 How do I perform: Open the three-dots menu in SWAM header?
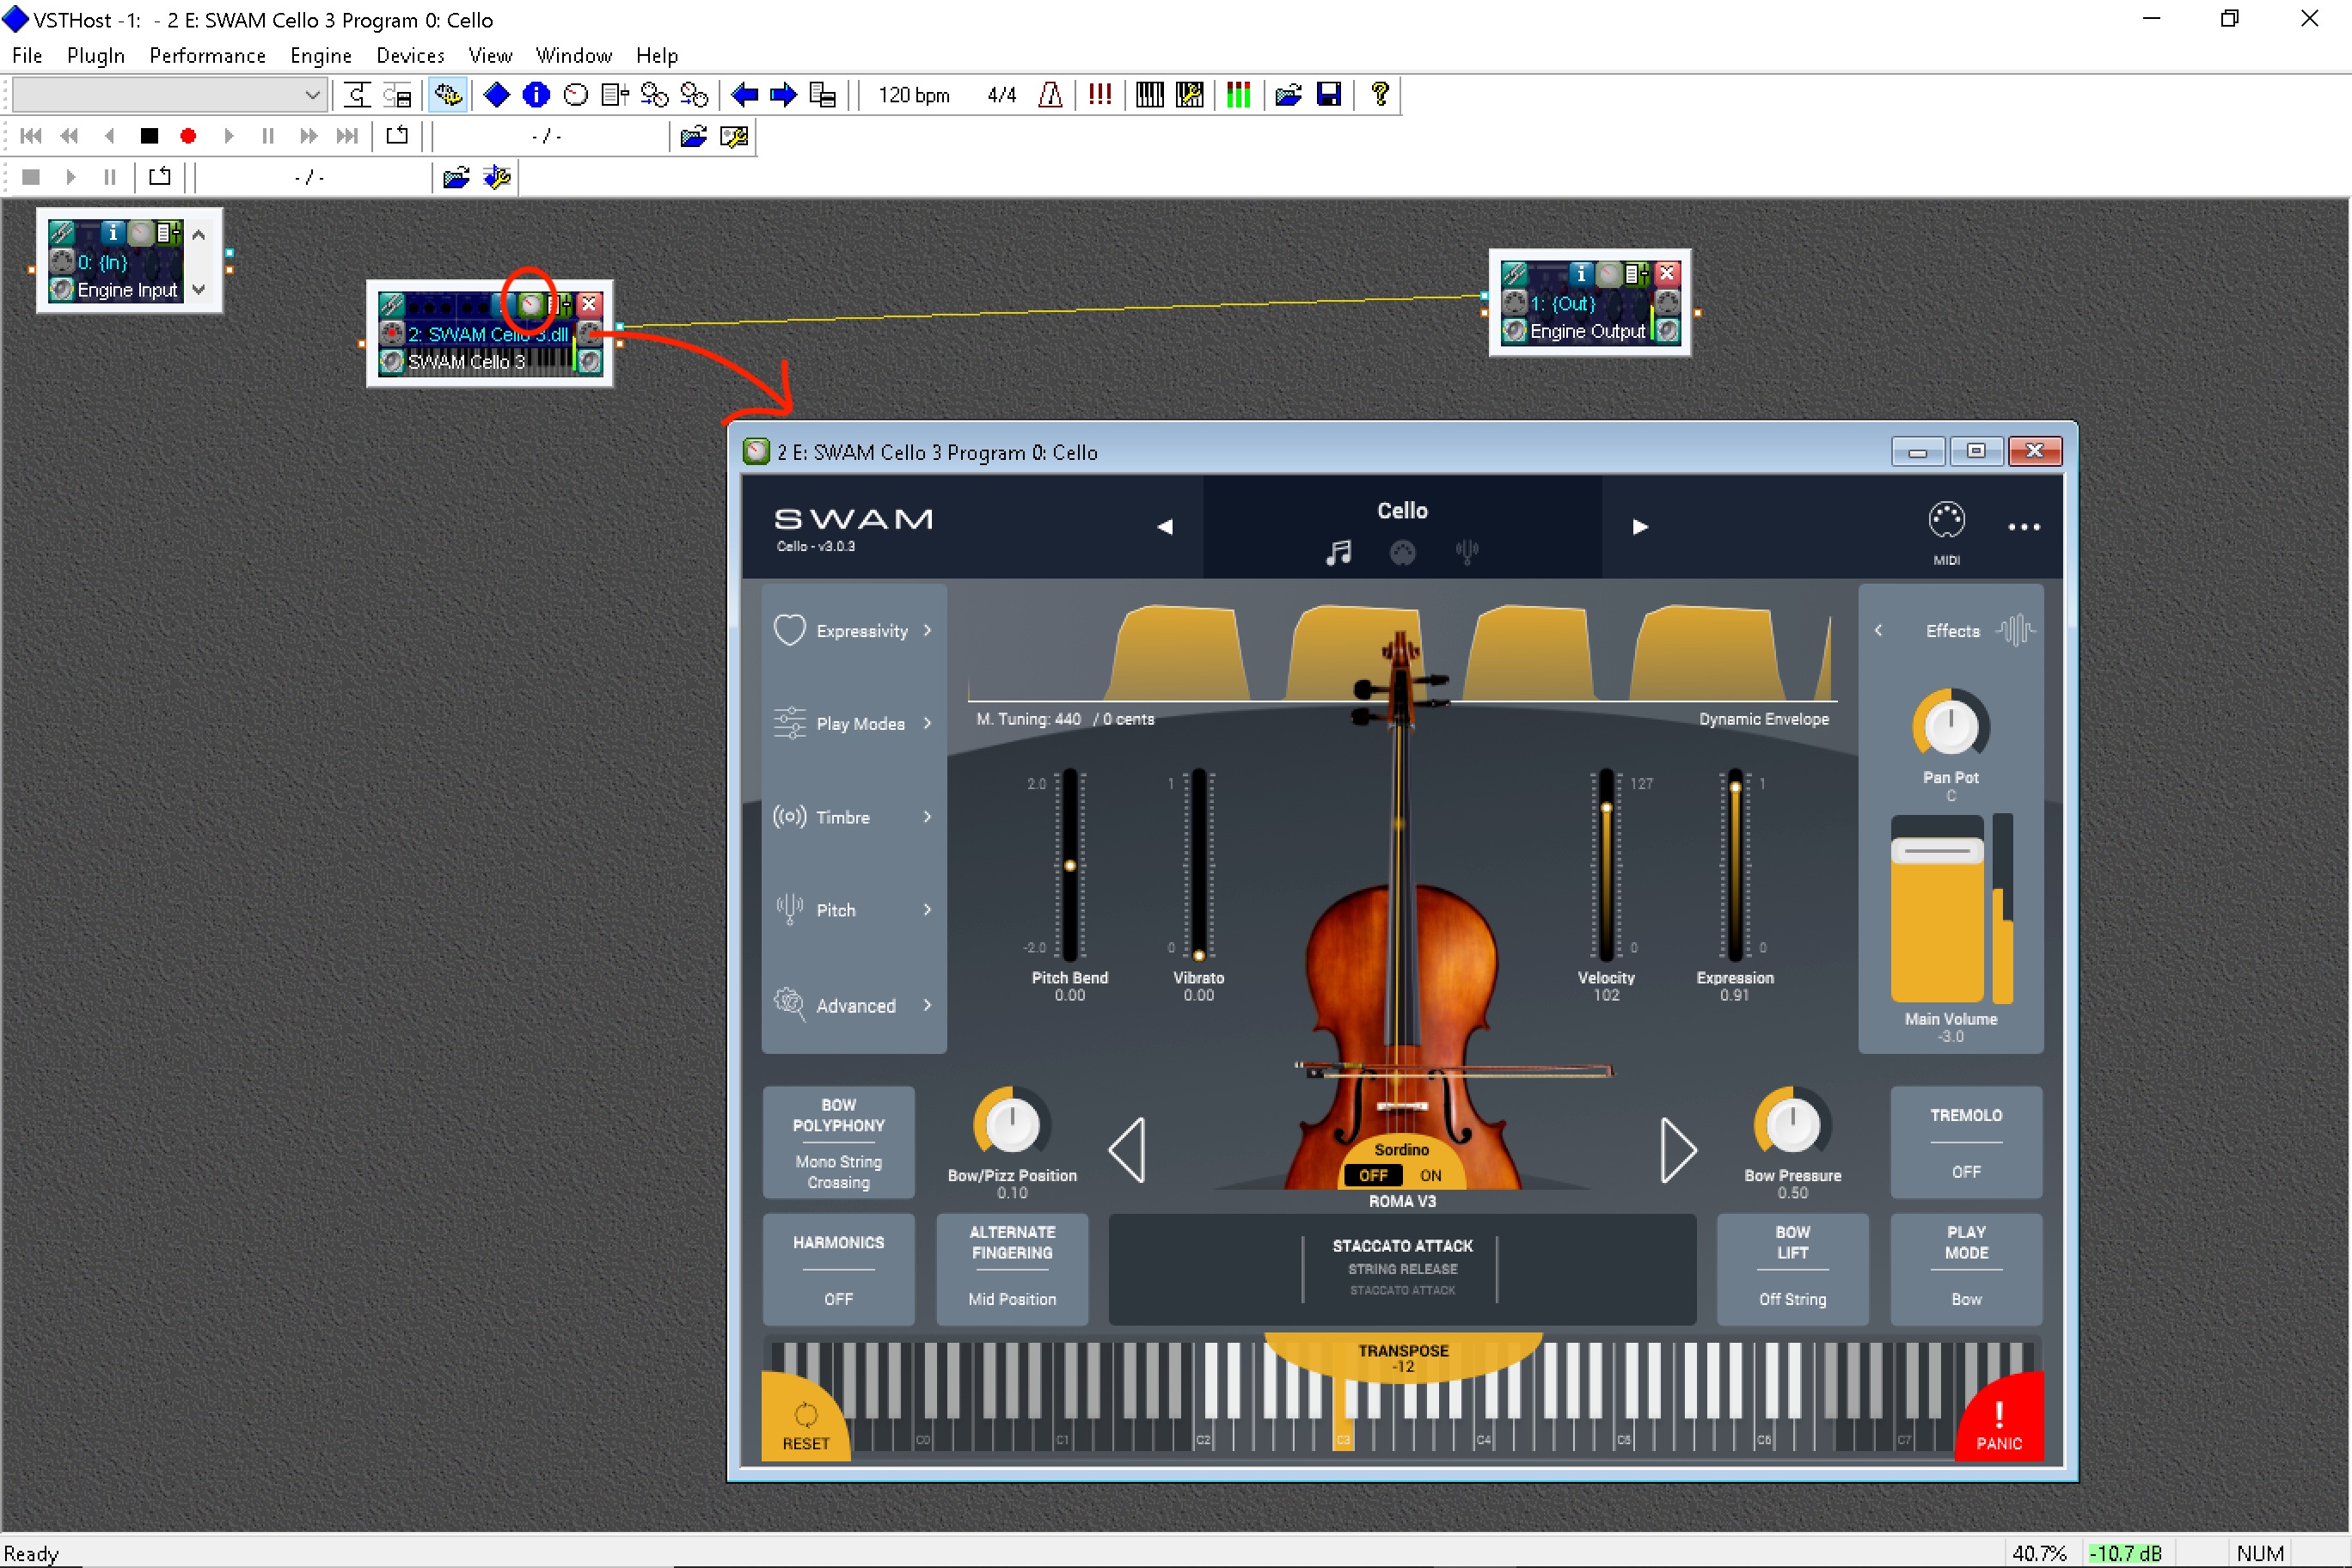tap(2024, 527)
